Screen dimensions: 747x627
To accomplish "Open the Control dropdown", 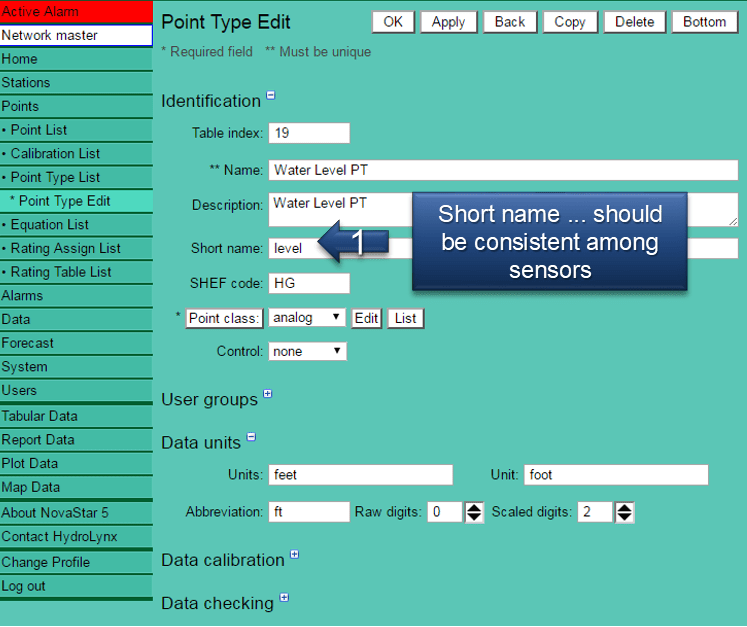I will pyautogui.click(x=307, y=352).
